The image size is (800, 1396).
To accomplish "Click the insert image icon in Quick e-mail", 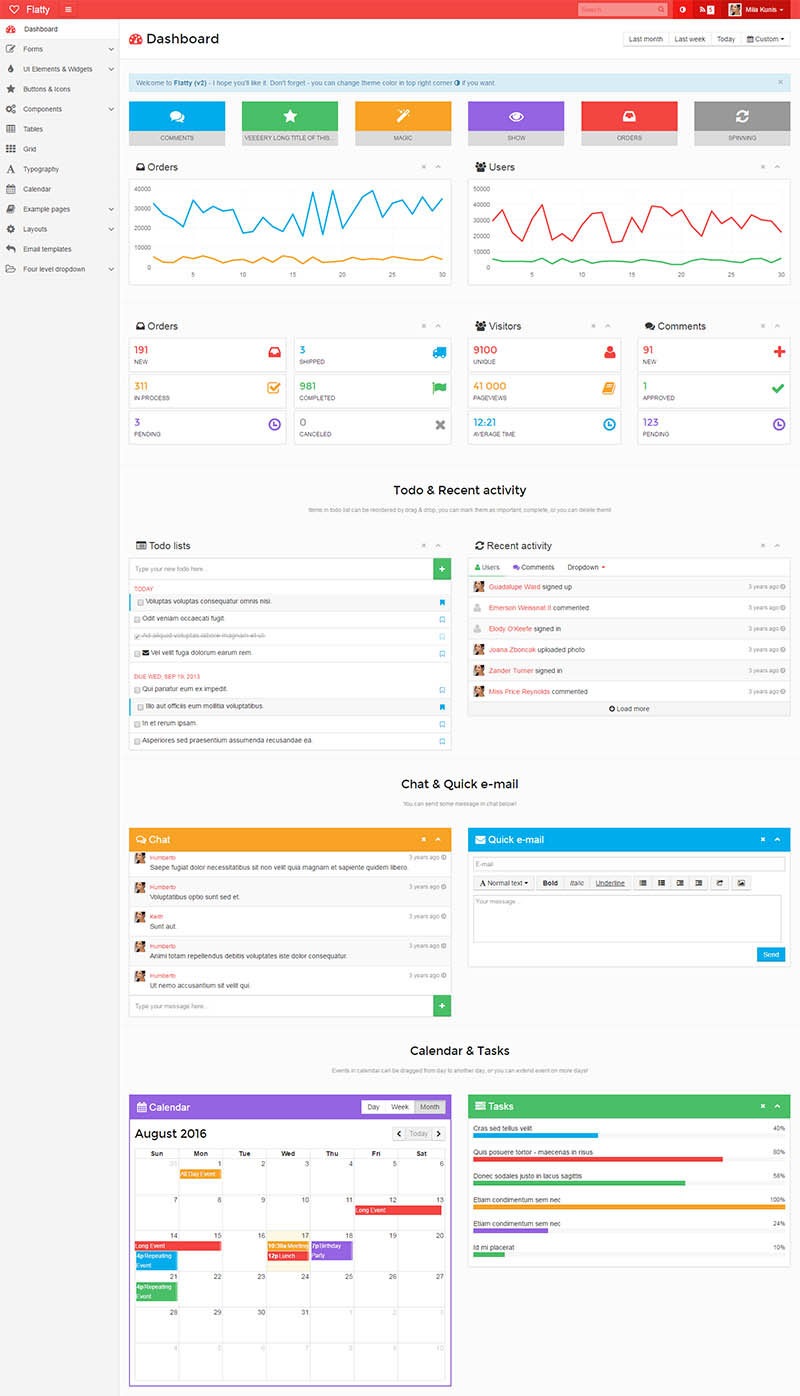I will 741,883.
